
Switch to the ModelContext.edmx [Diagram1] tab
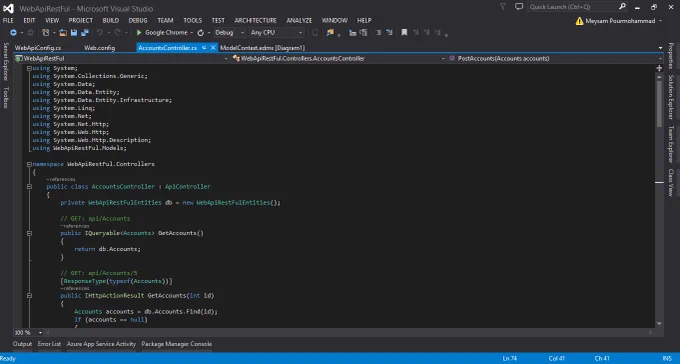(x=262, y=48)
